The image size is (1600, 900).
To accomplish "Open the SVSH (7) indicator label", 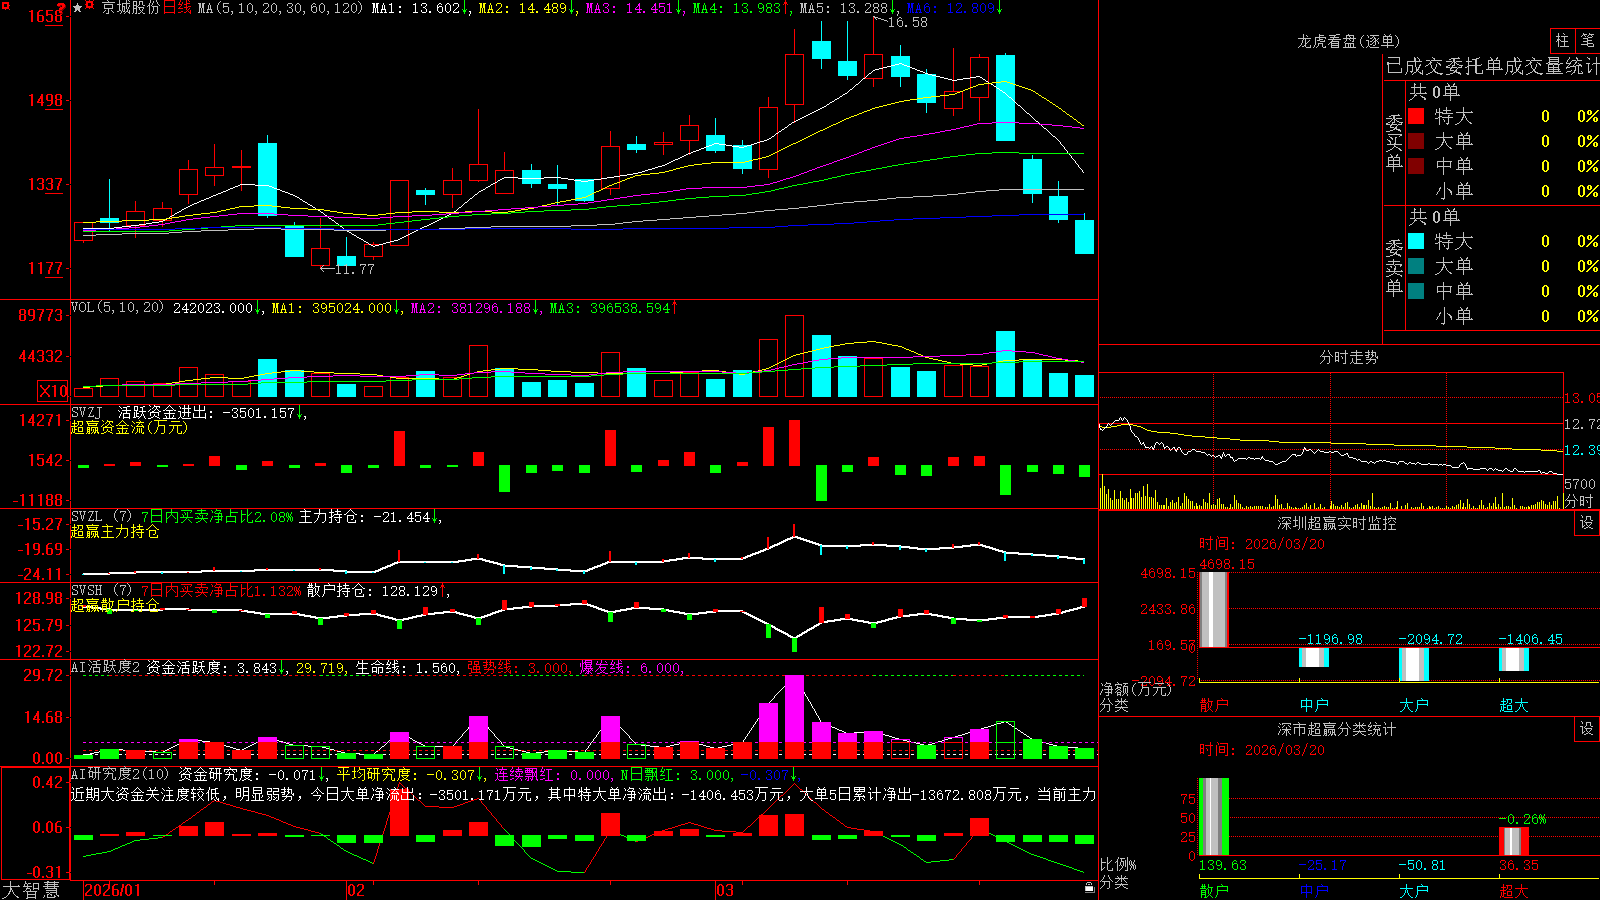I will pos(101,590).
